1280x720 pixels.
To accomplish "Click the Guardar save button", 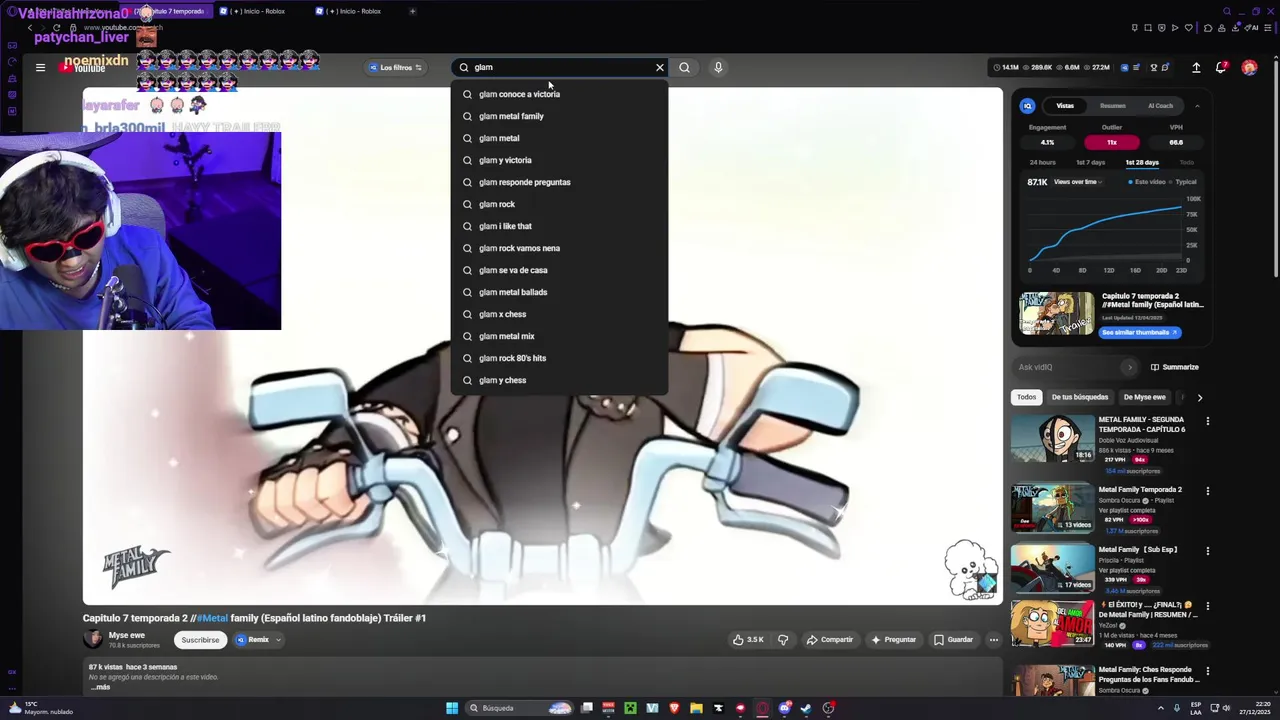I will click(x=953, y=640).
